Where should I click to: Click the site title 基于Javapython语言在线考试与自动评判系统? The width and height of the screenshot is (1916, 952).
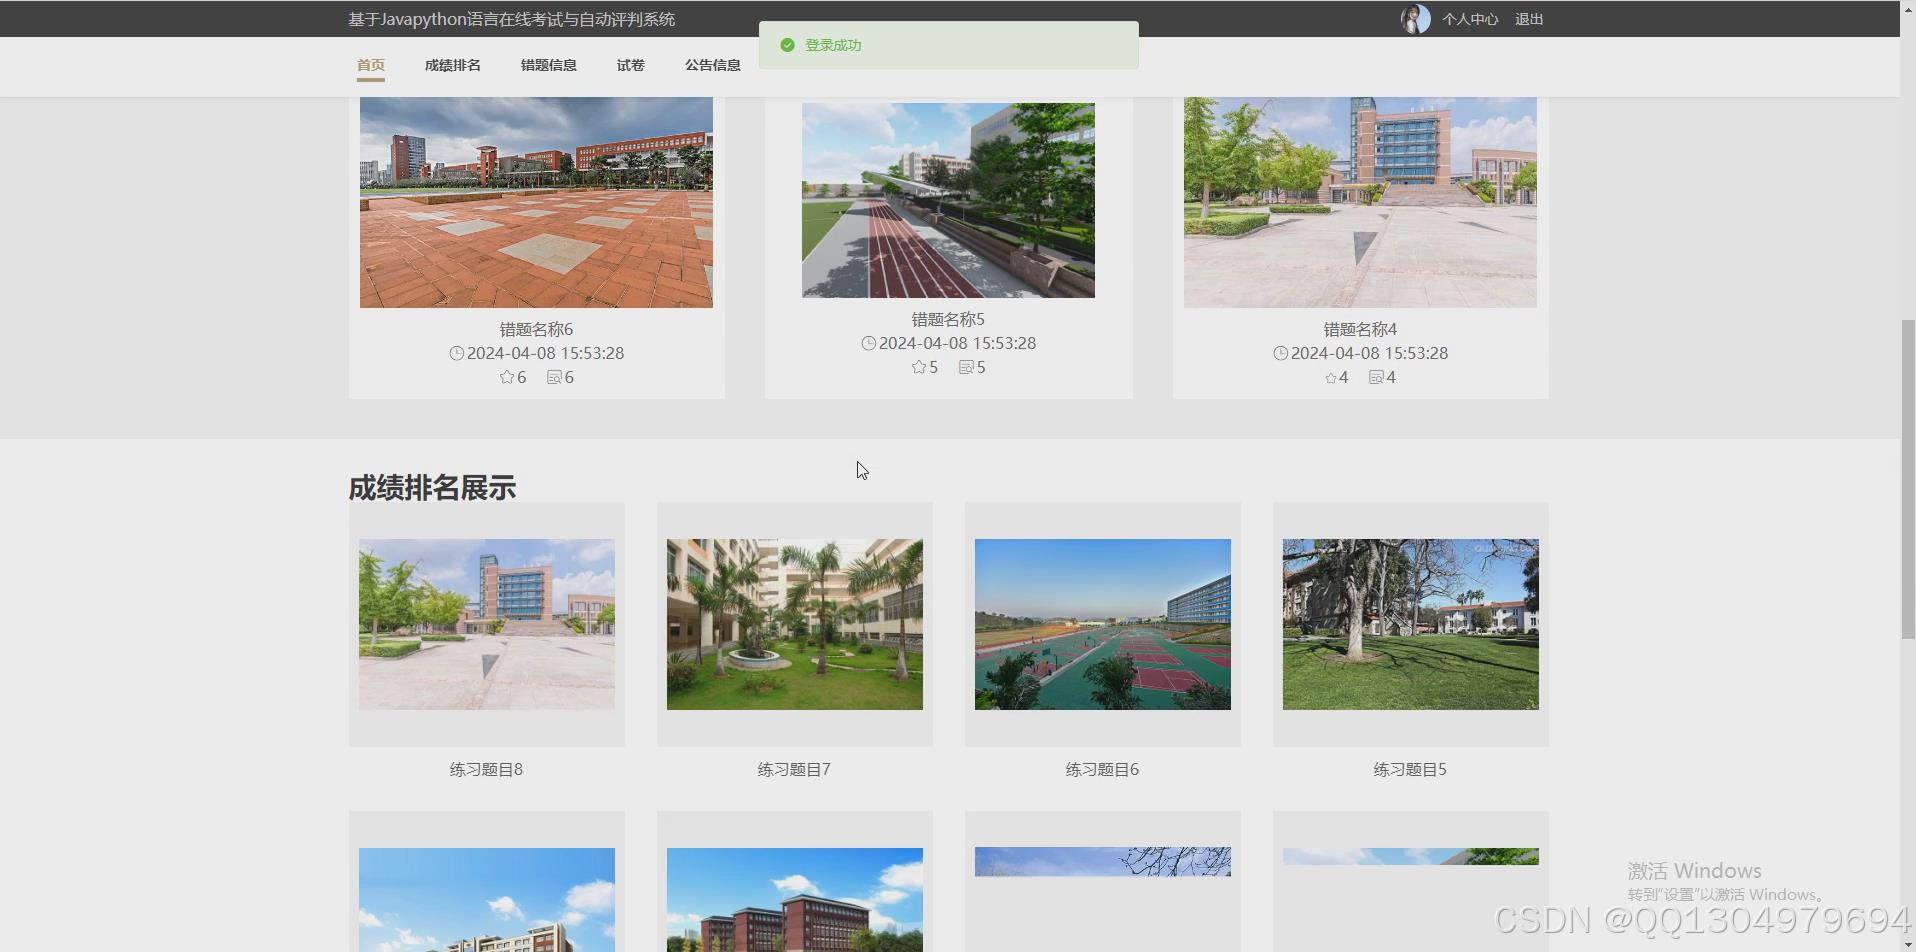coord(512,19)
